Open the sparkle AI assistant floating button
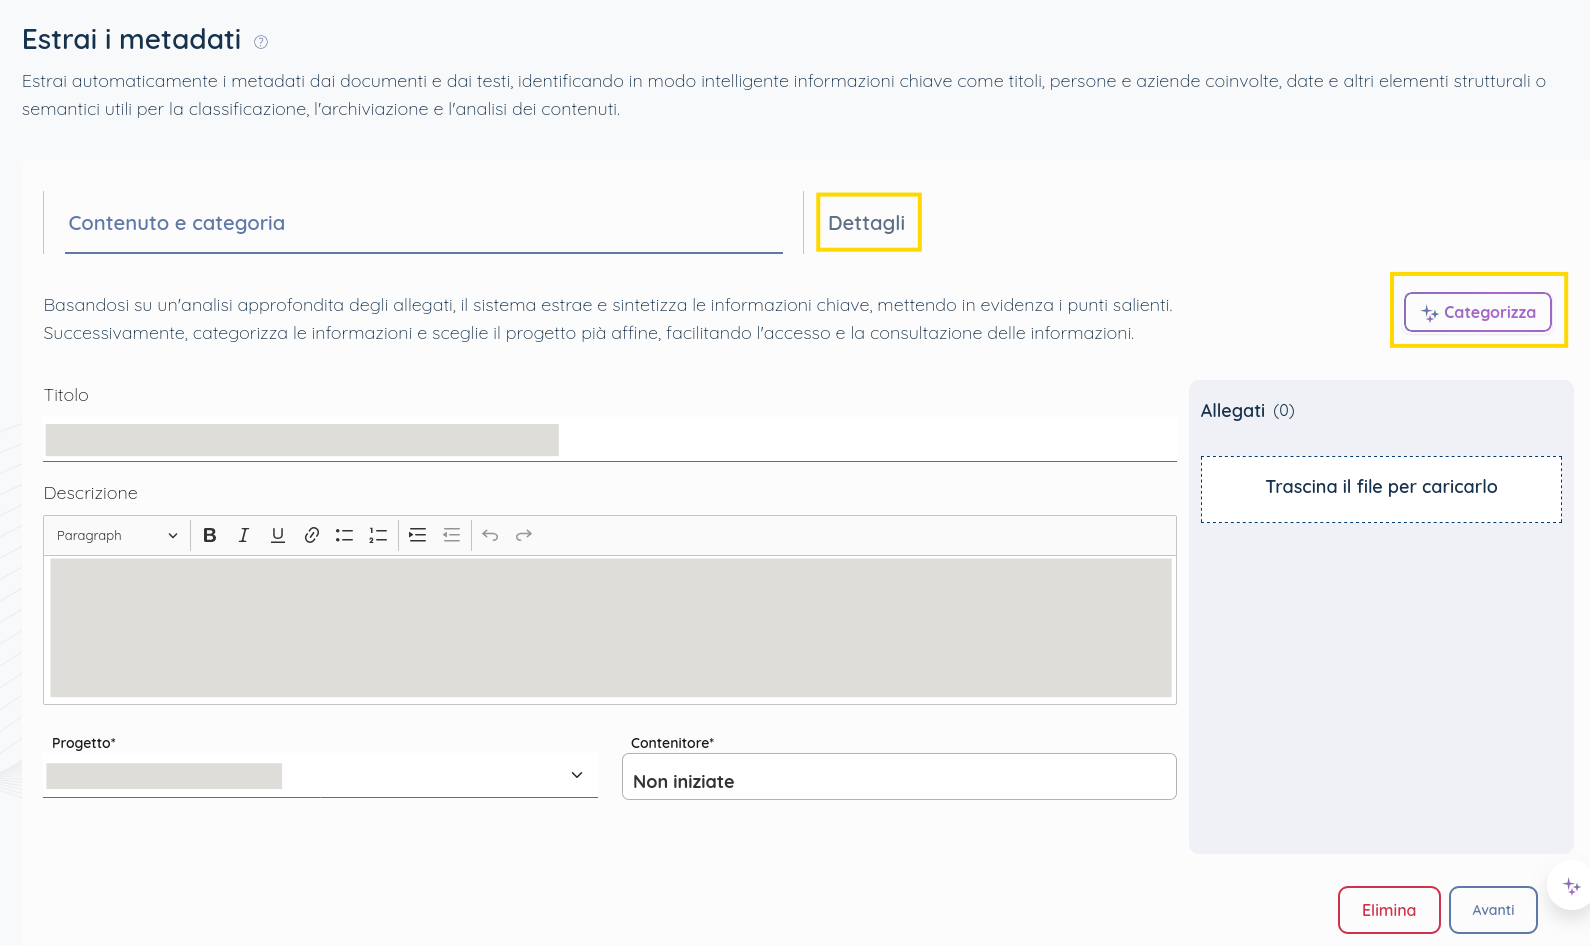The height and width of the screenshot is (946, 1590). (x=1571, y=886)
